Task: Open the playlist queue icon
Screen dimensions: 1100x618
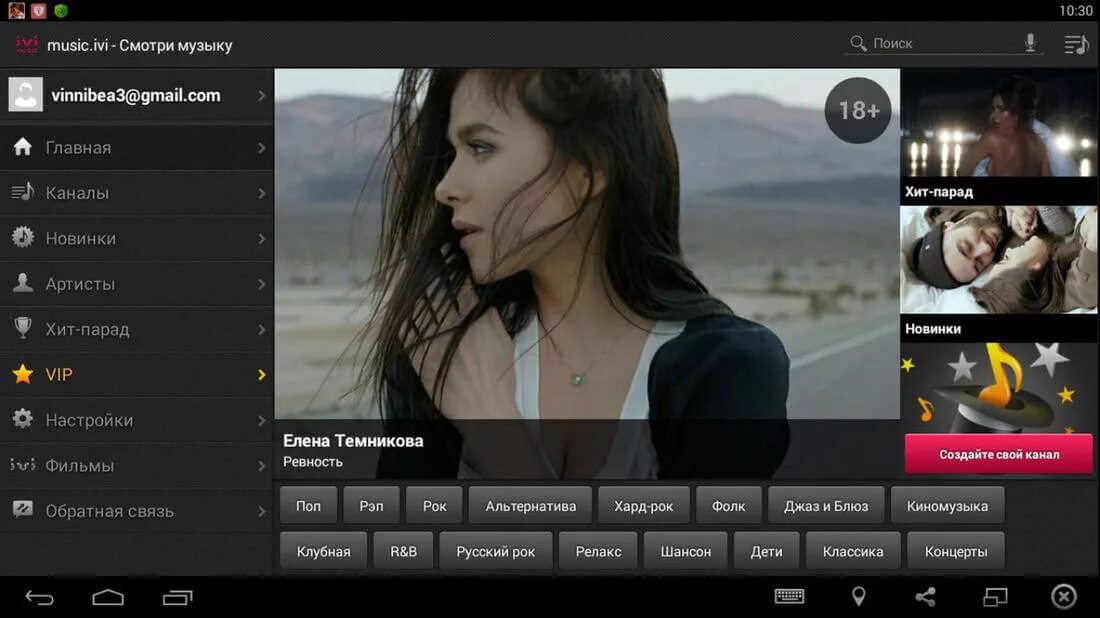Action: coord(1076,45)
